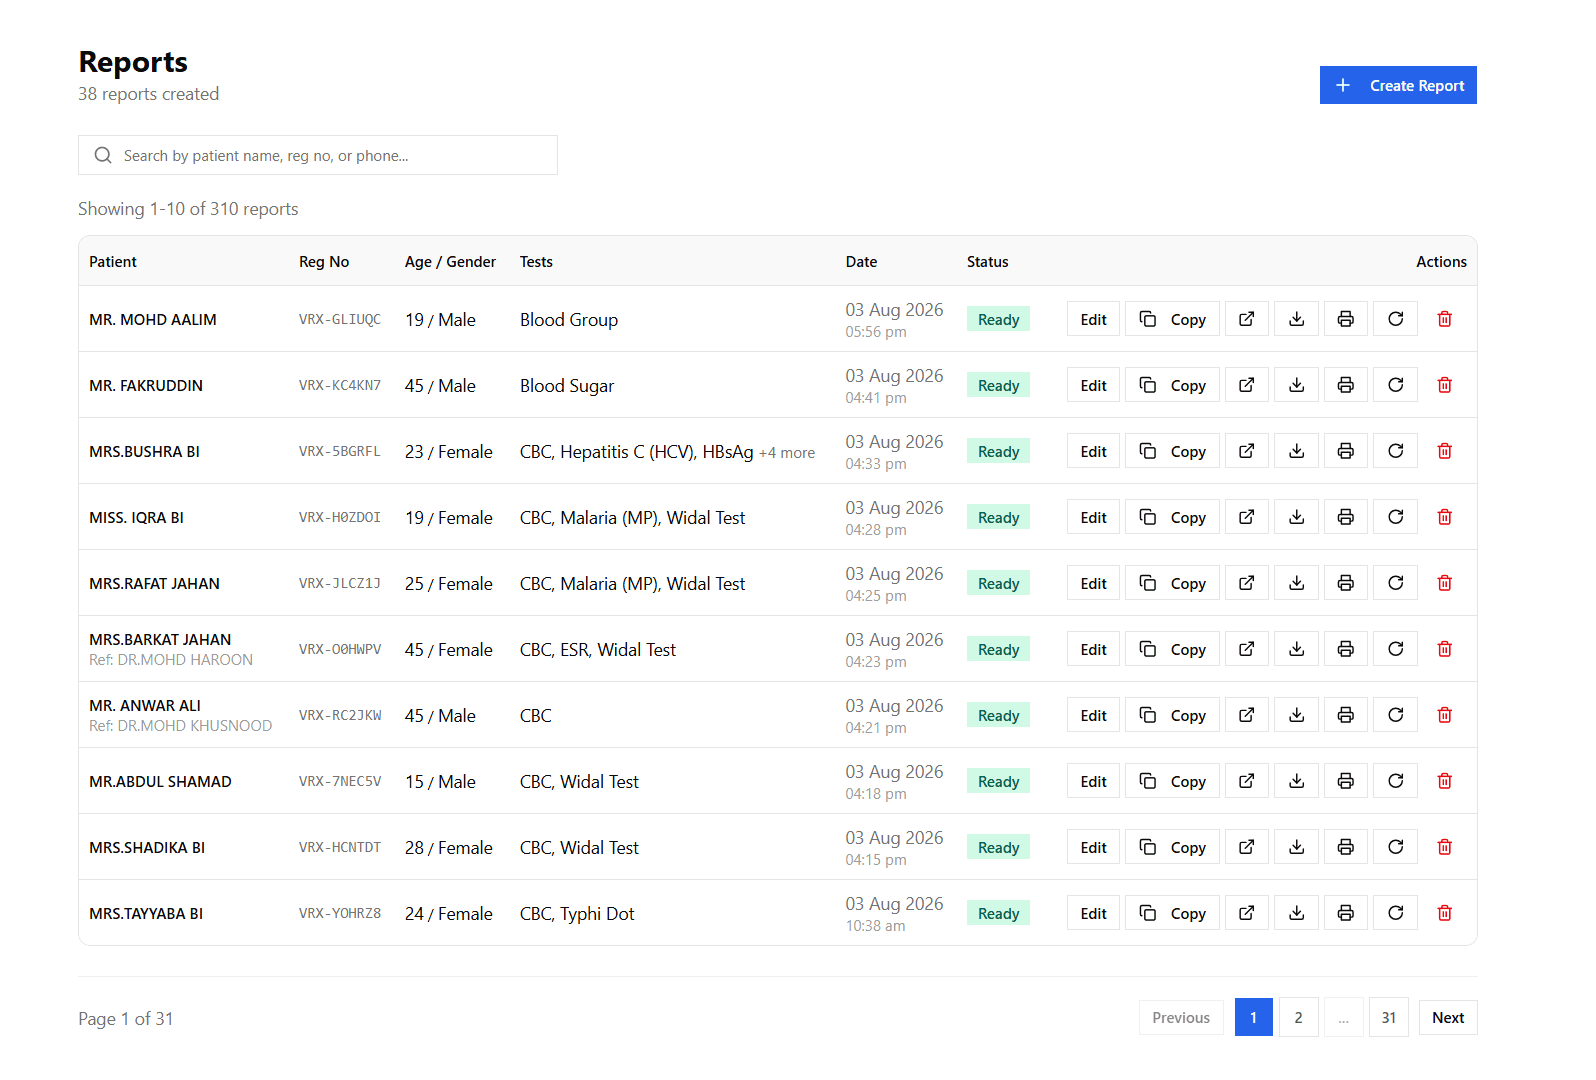Open MISS. IQRA BI report externally

tap(1247, 517)
